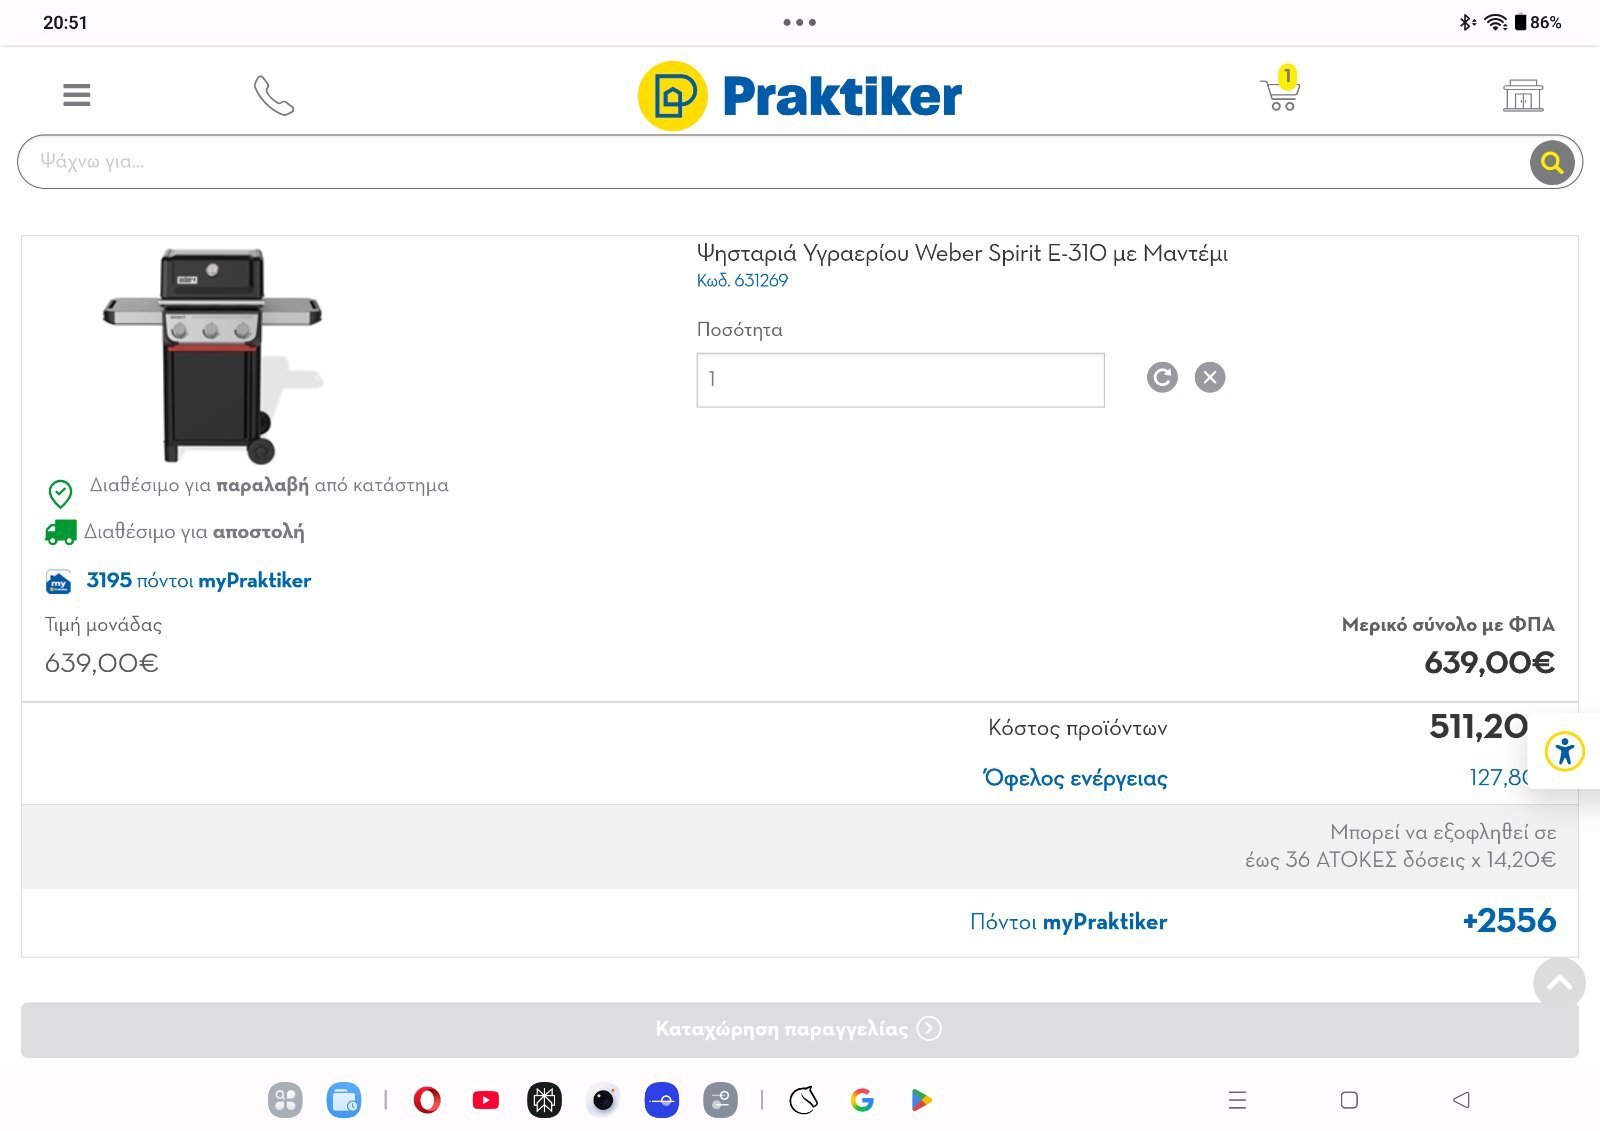This screenshot has height=1131, width=1600.
Task: Open the app drawer grid icon
Action: tap(285, 1100)
